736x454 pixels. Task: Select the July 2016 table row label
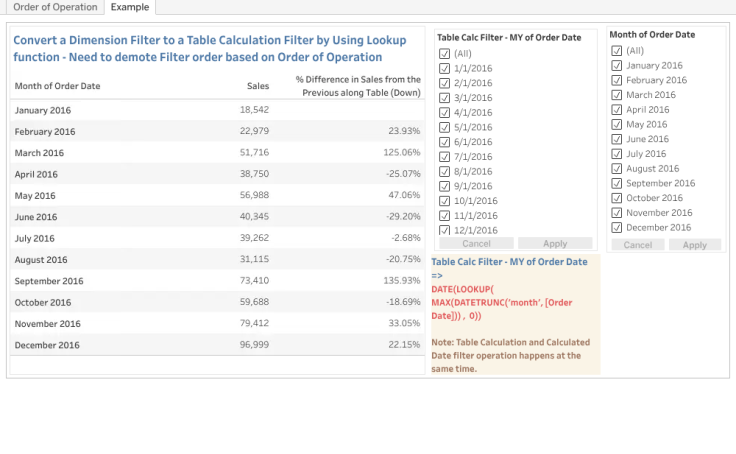(x=34, y=239)
